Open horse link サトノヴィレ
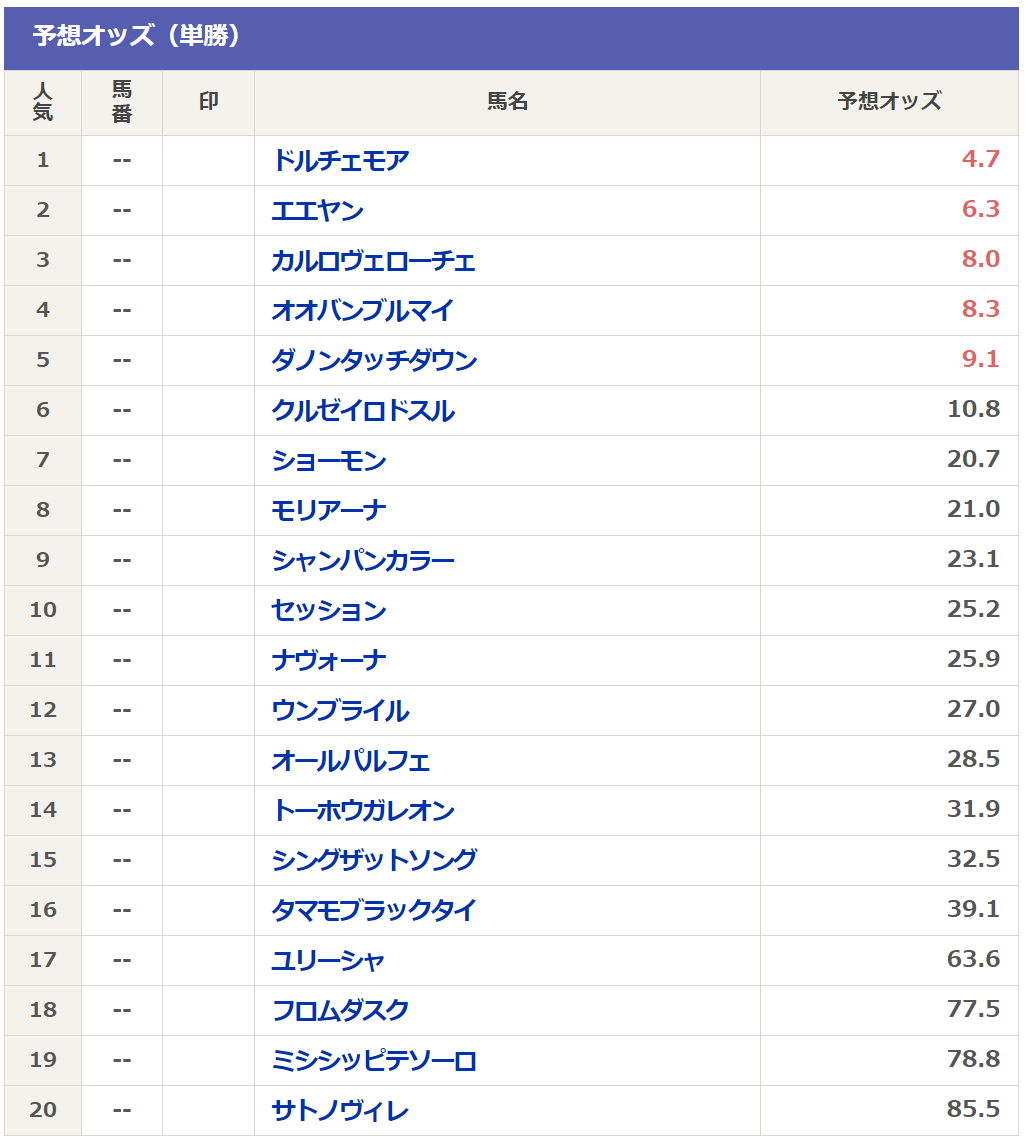The width and height of the screenshot is (1029, 1144). coord(340,1110)
